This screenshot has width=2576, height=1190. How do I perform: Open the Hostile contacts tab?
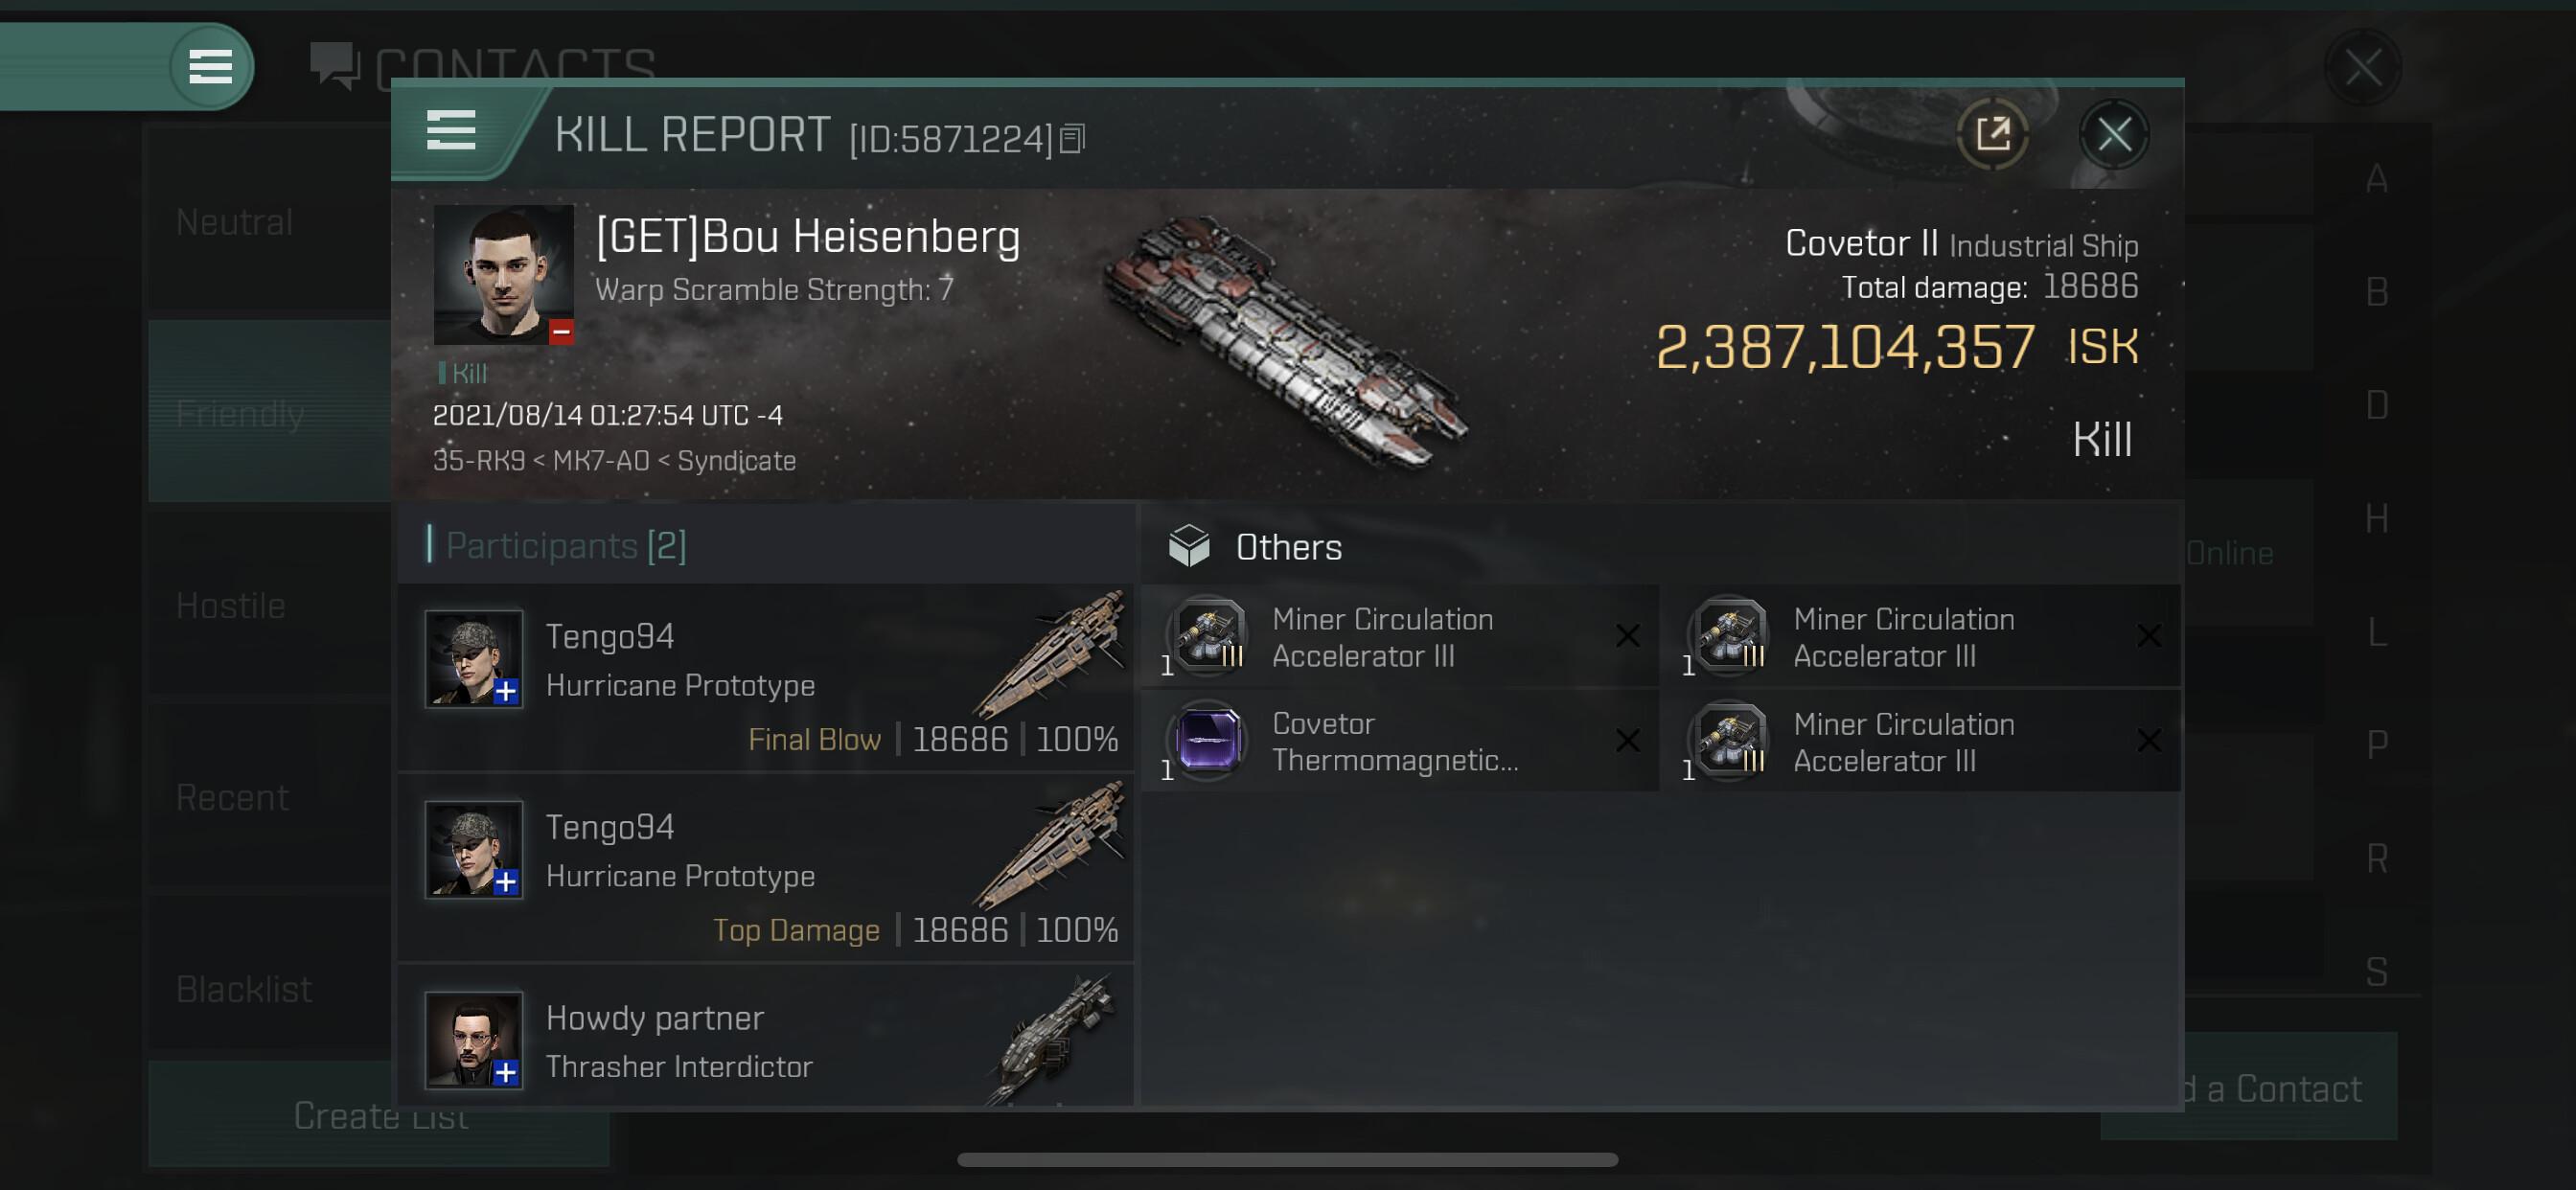231,606
